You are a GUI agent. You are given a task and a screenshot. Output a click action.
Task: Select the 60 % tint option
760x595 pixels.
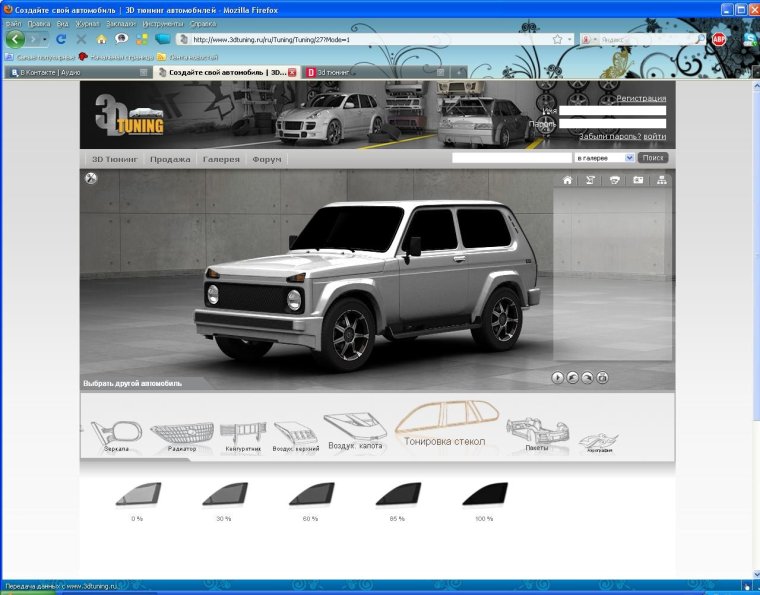coord(310,495)
